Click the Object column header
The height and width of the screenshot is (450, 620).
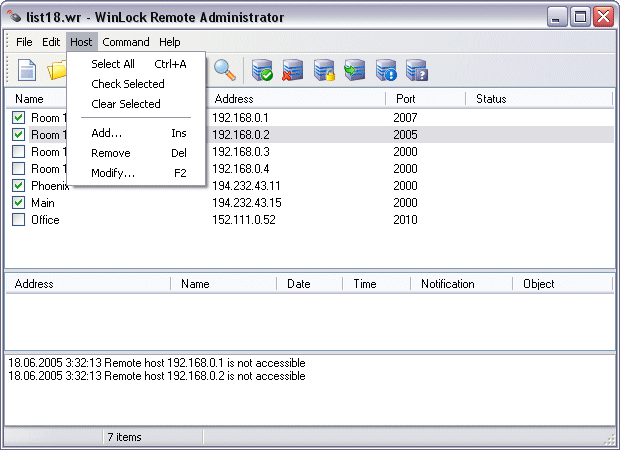tap(562, 284)
